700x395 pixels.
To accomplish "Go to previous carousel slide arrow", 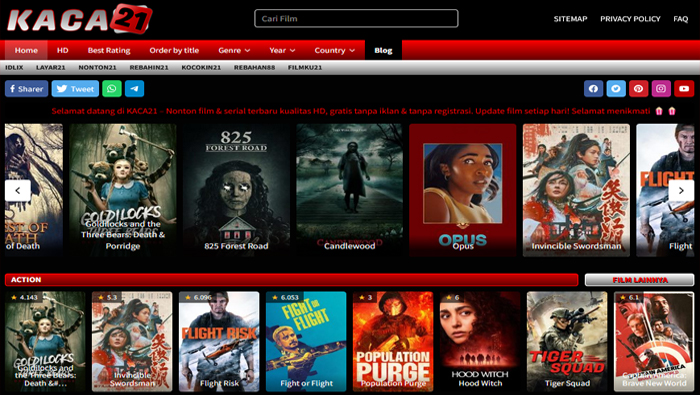I will tap(18, 191).
